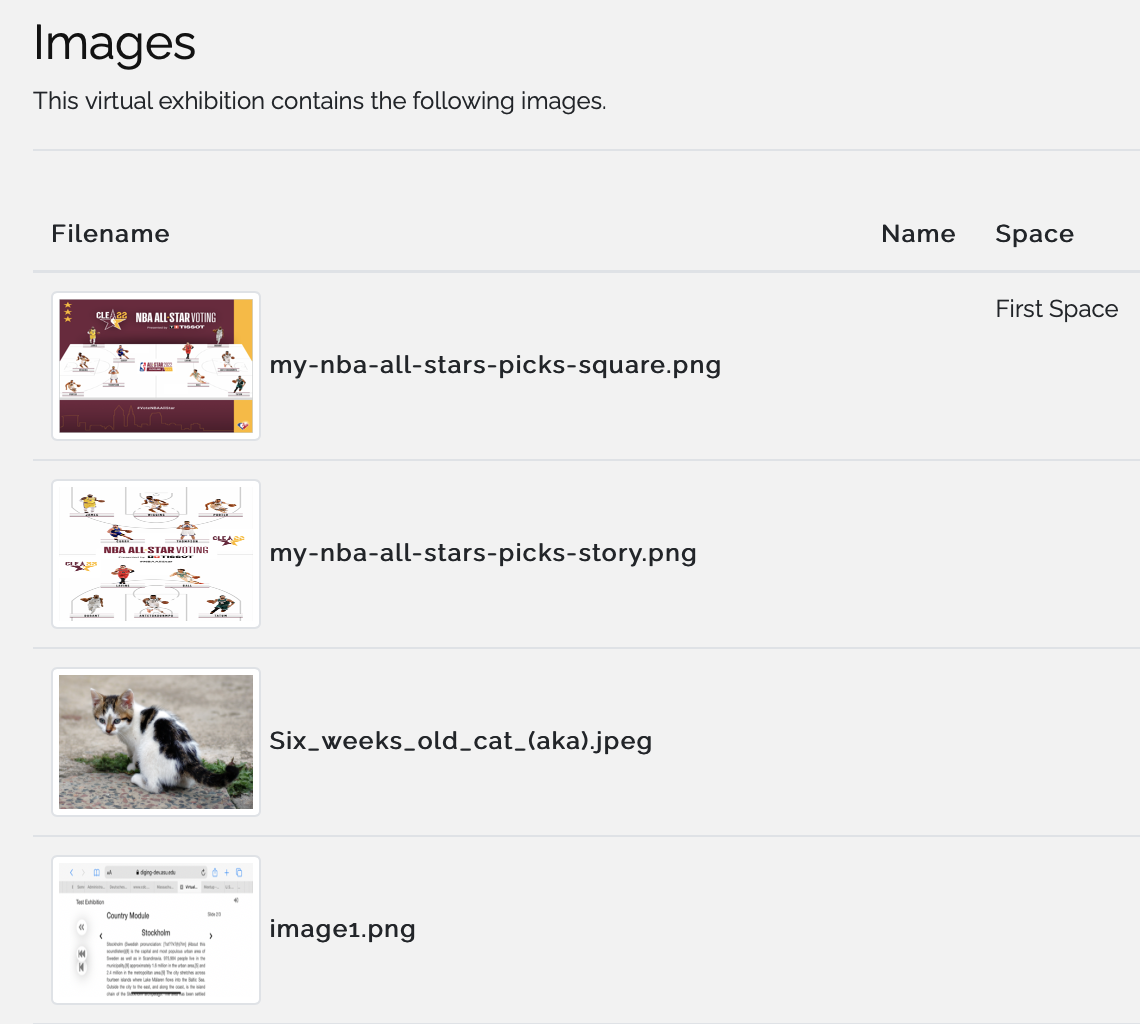
Task: Click the Images page heading
Action: pyautogui.click(x=115, y=43)
